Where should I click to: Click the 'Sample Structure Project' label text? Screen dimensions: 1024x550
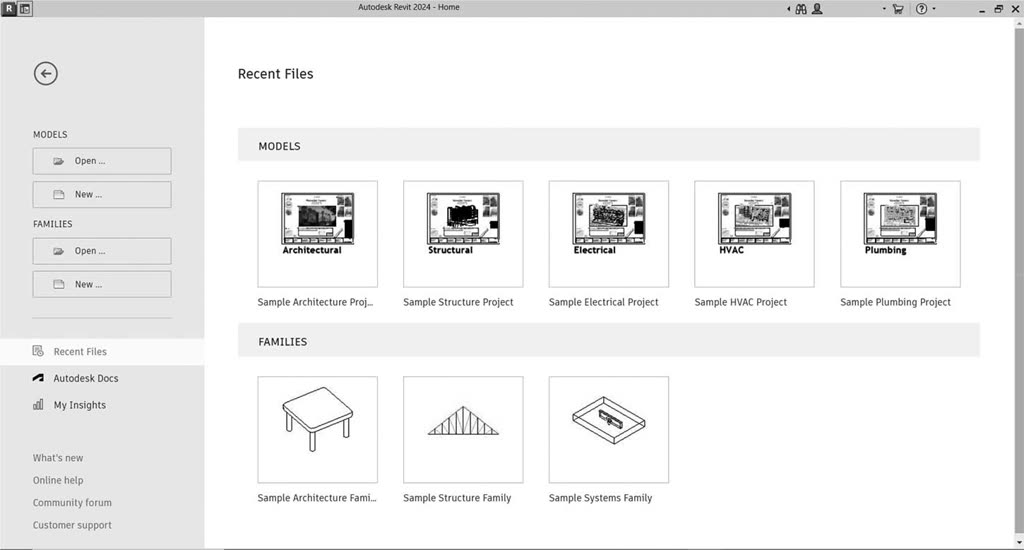pos(458,302)
